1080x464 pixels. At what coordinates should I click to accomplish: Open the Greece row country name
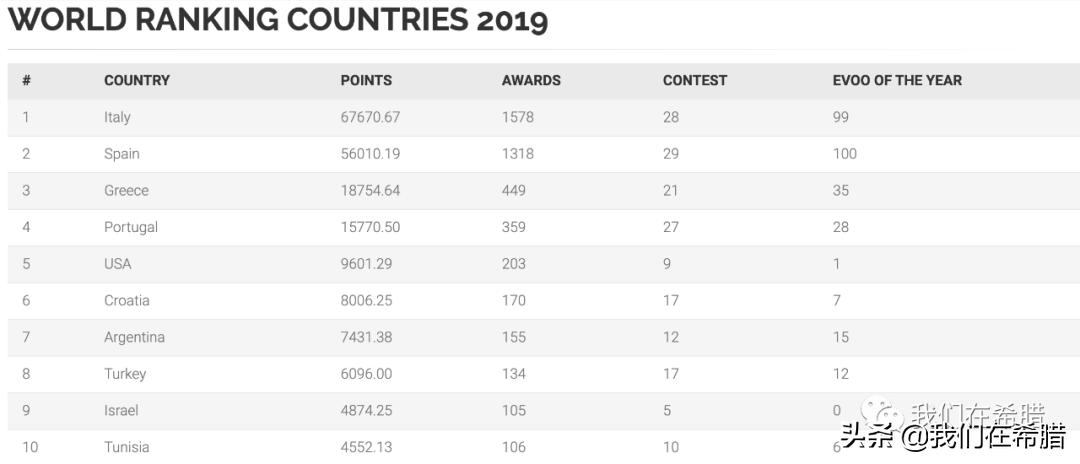tap(126, 190)
